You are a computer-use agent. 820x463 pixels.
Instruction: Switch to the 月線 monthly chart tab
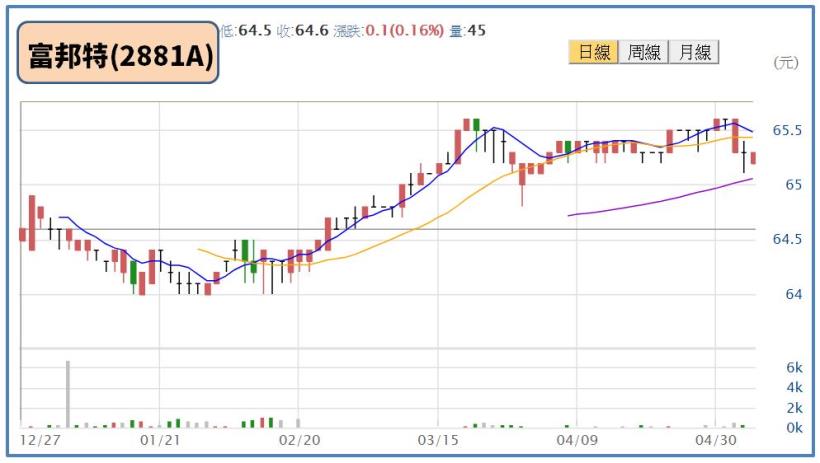tap(694, 52)
